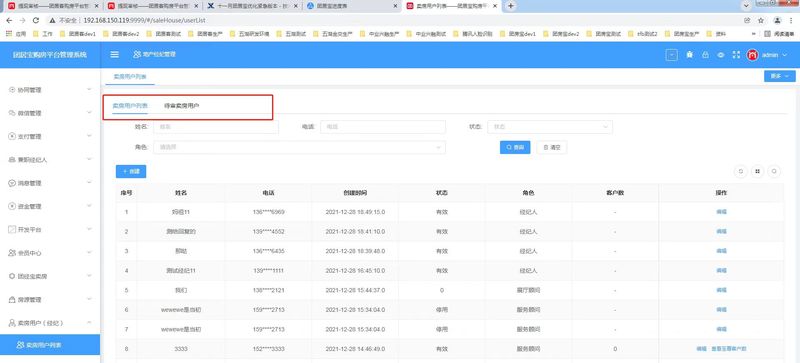Click the 用户经纪管理 breadcrumb in the header
Viewport: 800px width, 363px height.
[x=154, y=54]
